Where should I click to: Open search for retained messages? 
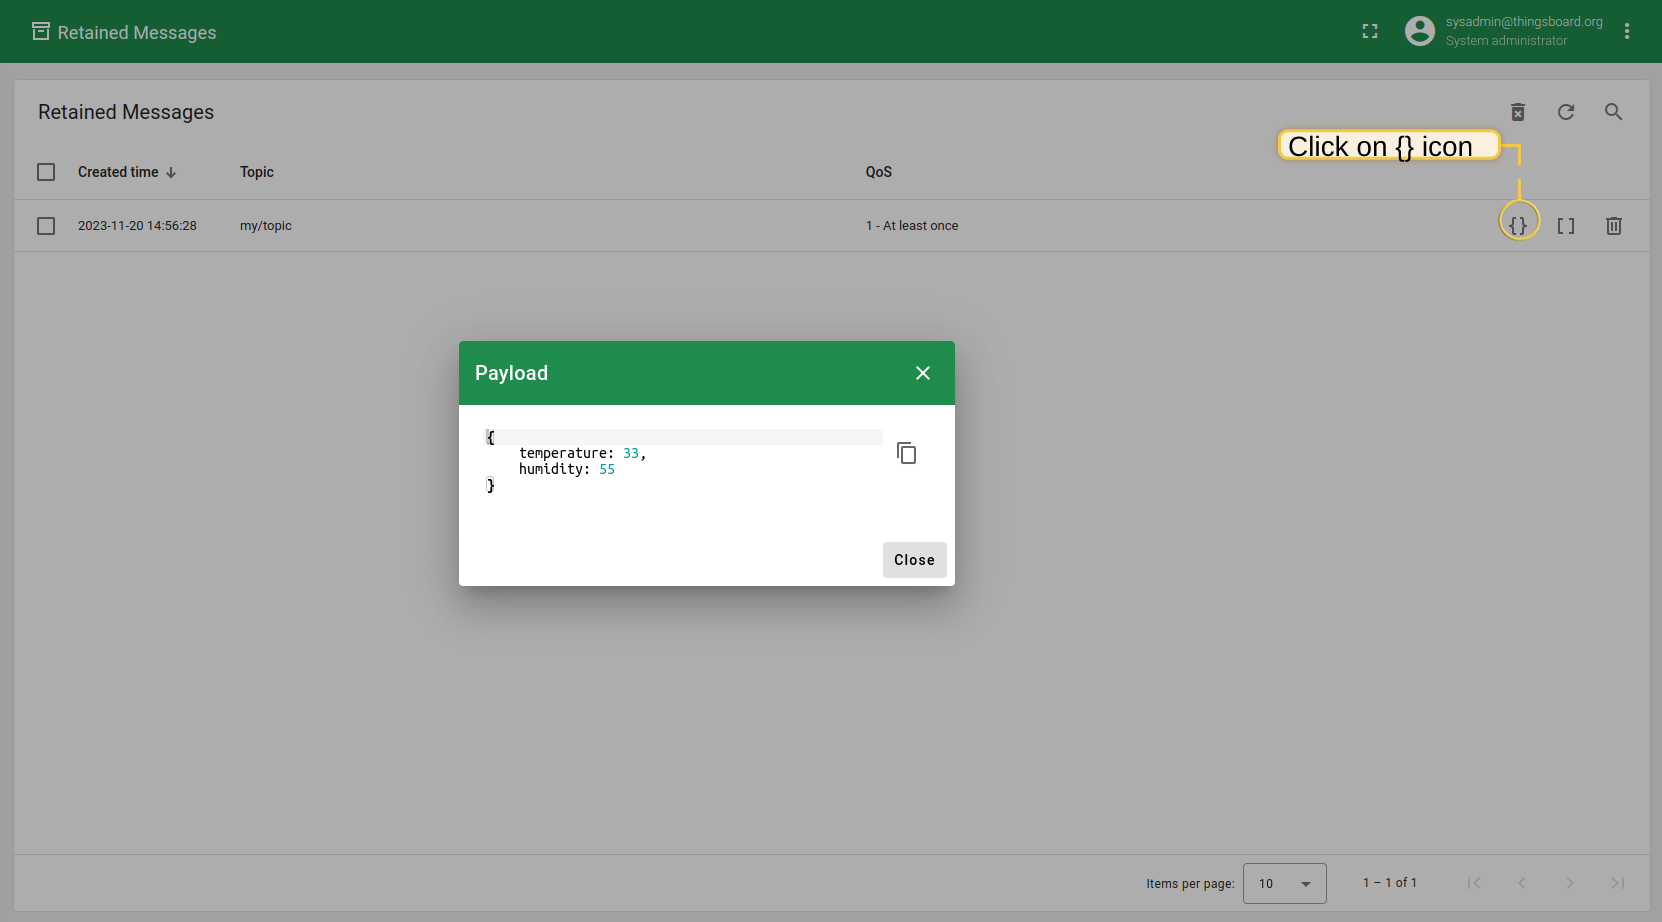[1614, 112]
